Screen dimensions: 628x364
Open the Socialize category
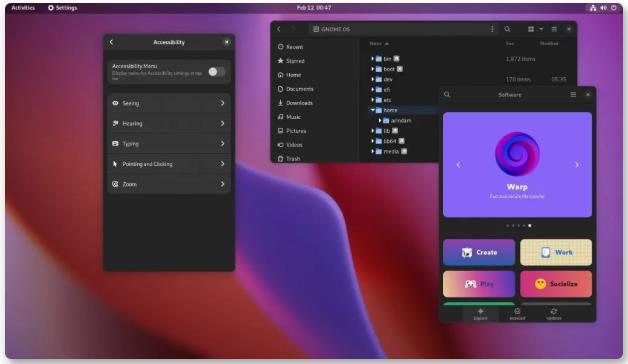coord(556,284)
